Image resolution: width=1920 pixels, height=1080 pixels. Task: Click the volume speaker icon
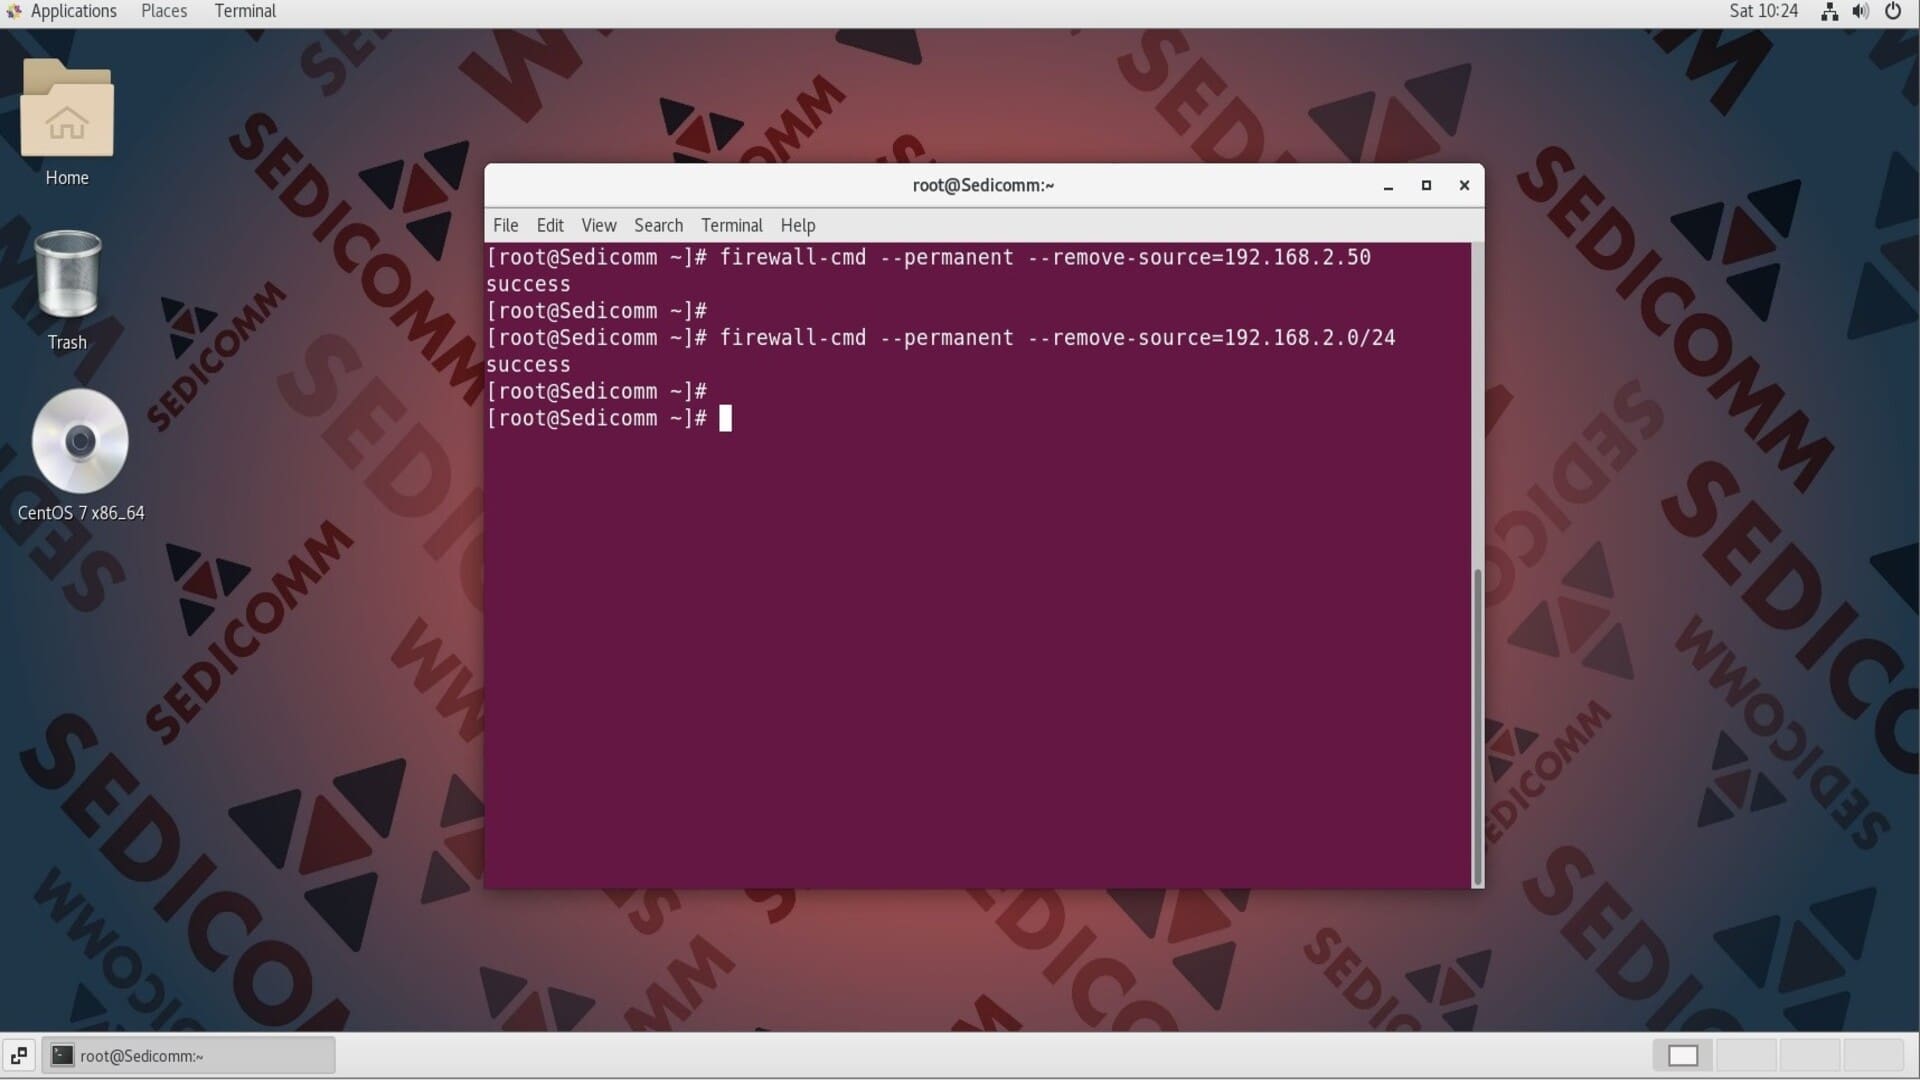[1860, 12]
